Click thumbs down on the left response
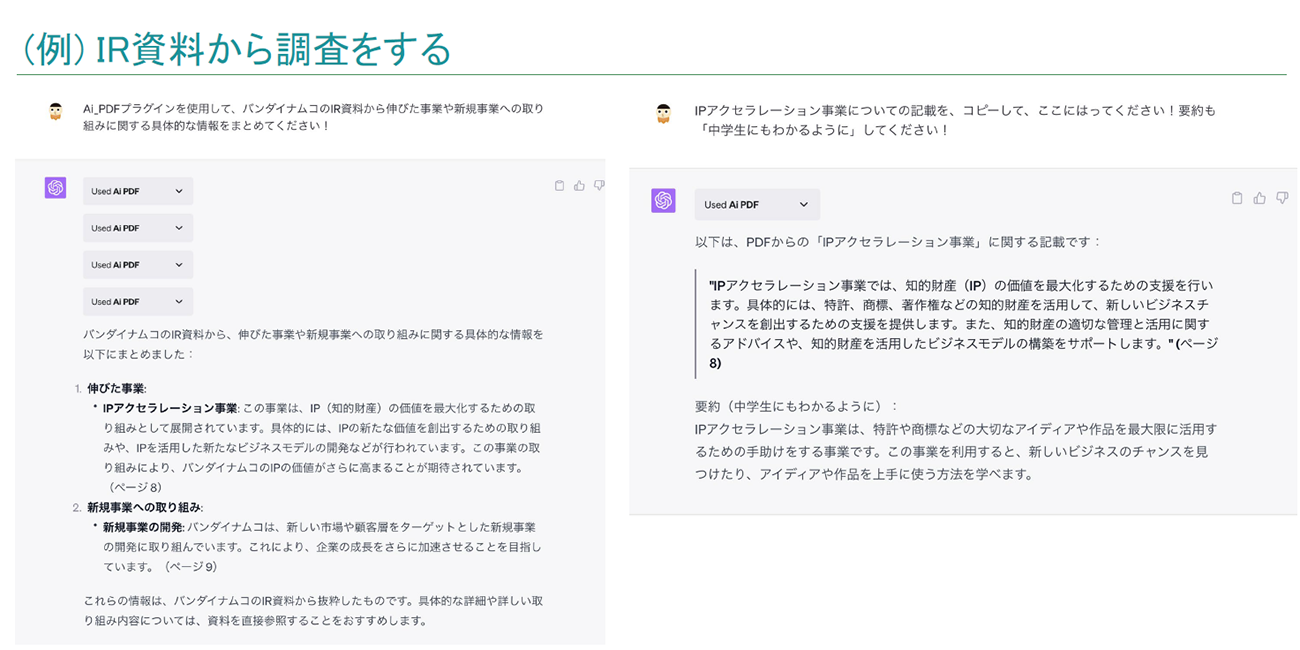Image resolution: width=1300 pixels, height=650 pixels. click(x=599, y=185)
